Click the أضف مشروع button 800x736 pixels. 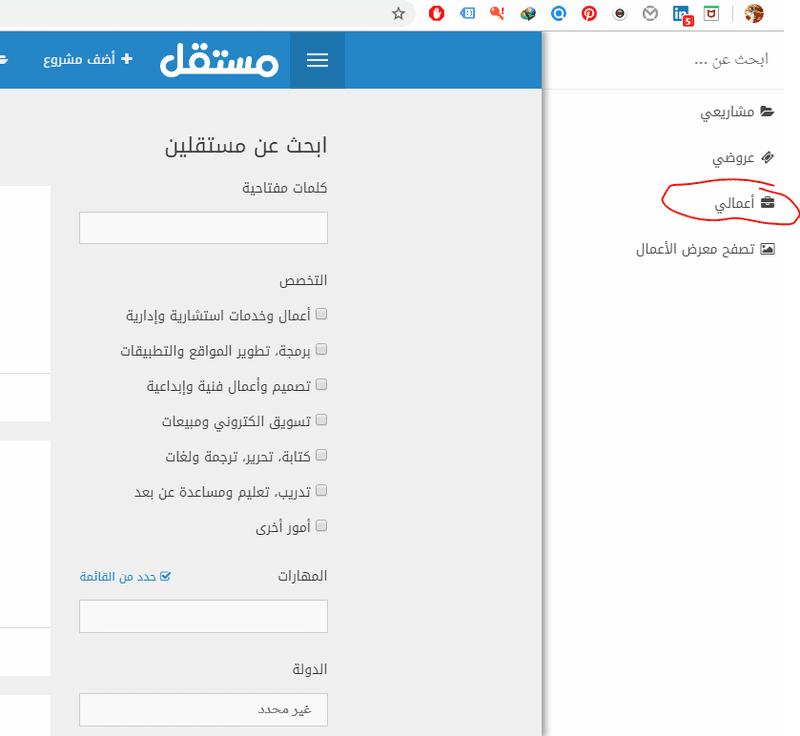click(x=86, y=59)
